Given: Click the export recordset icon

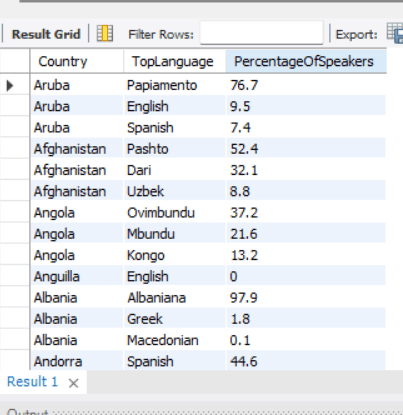Looking at the screenshot, I should tap(395, 33).
